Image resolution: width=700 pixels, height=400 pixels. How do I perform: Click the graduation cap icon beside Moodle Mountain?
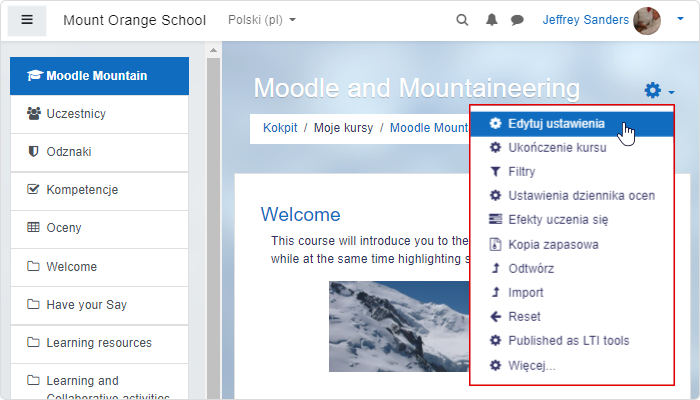coord(35,75)
